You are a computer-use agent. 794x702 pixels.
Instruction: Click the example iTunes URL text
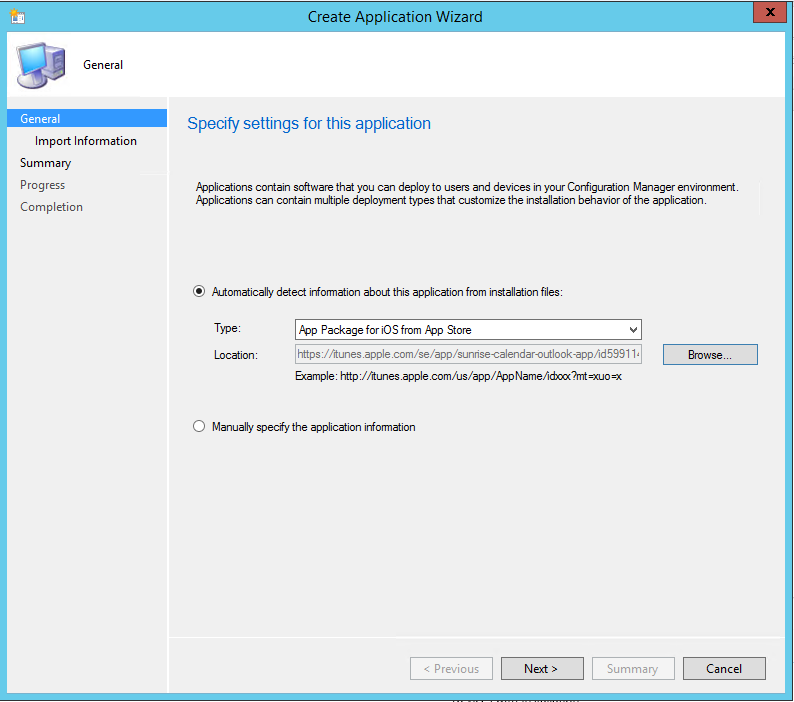pos(458,376)
